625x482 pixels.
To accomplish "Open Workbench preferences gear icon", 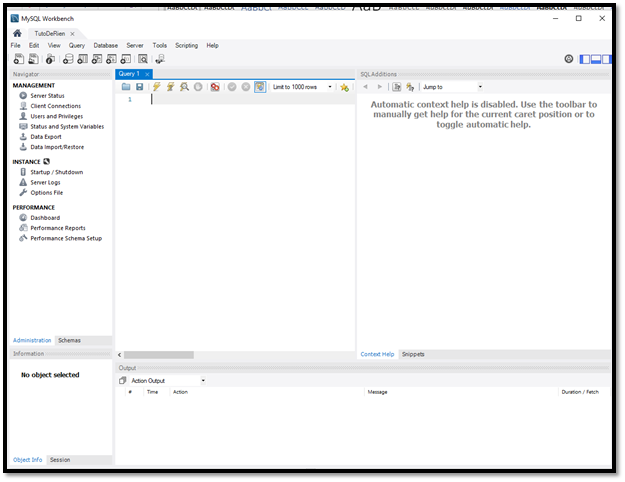I will 569,59.
